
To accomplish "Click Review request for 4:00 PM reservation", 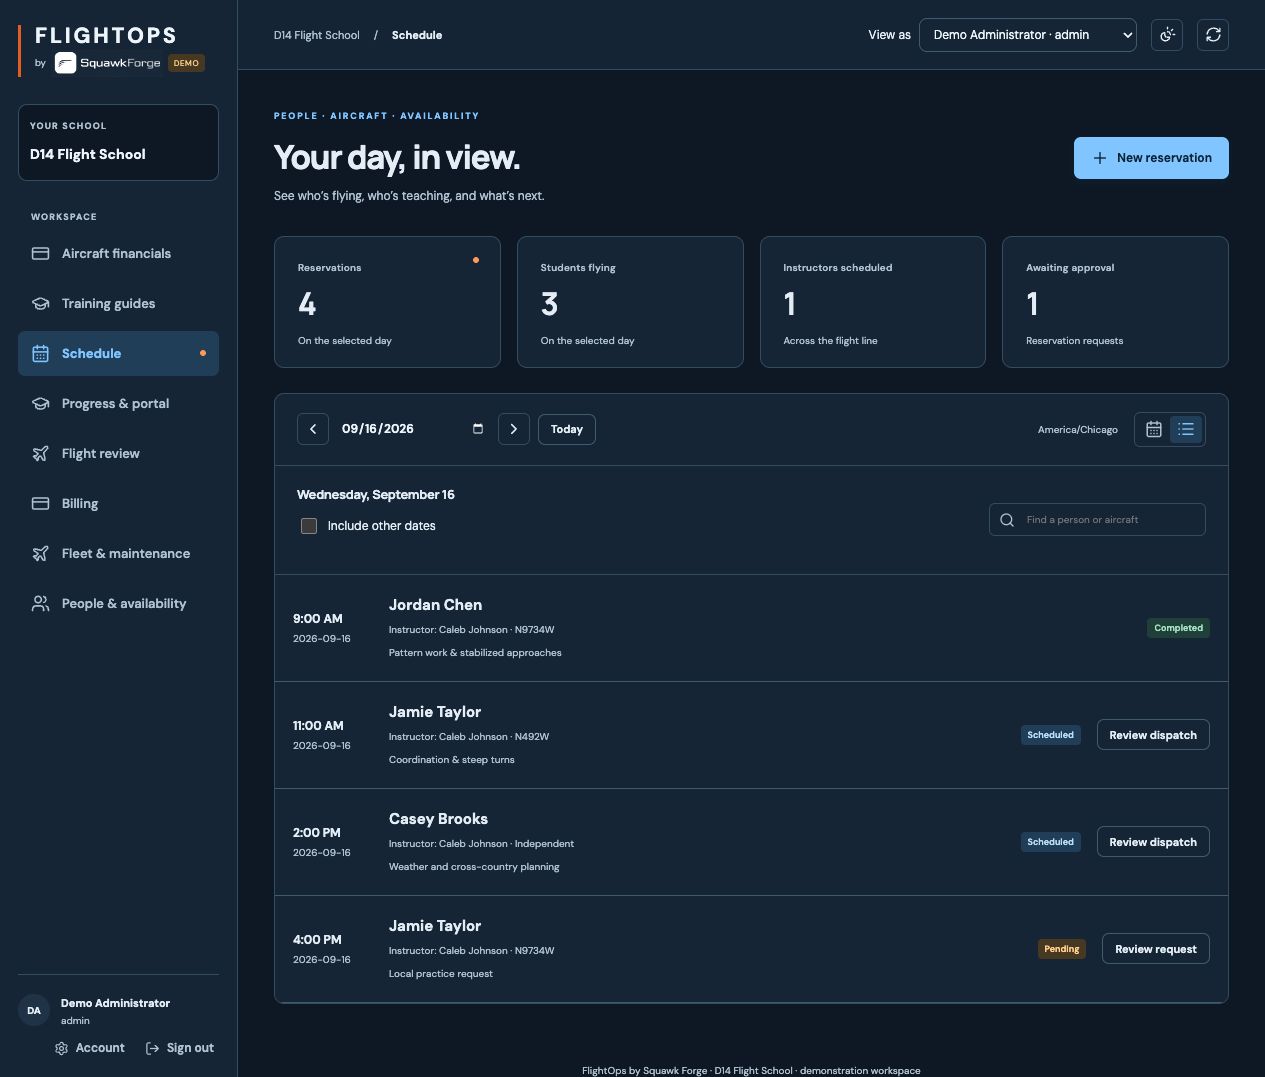I will tap(1156, 949).
